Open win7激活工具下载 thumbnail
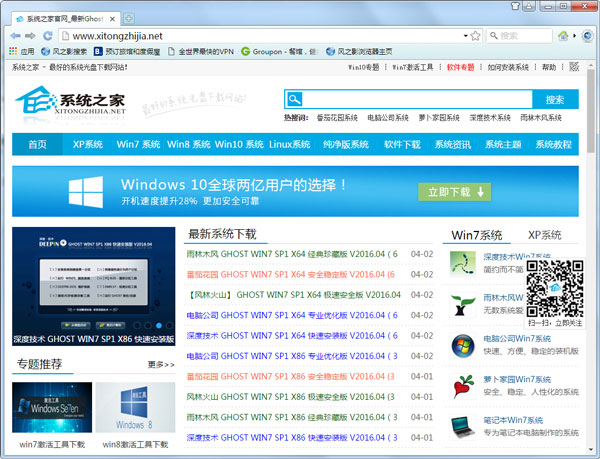600x459 pixels. (x=52, y=407)
